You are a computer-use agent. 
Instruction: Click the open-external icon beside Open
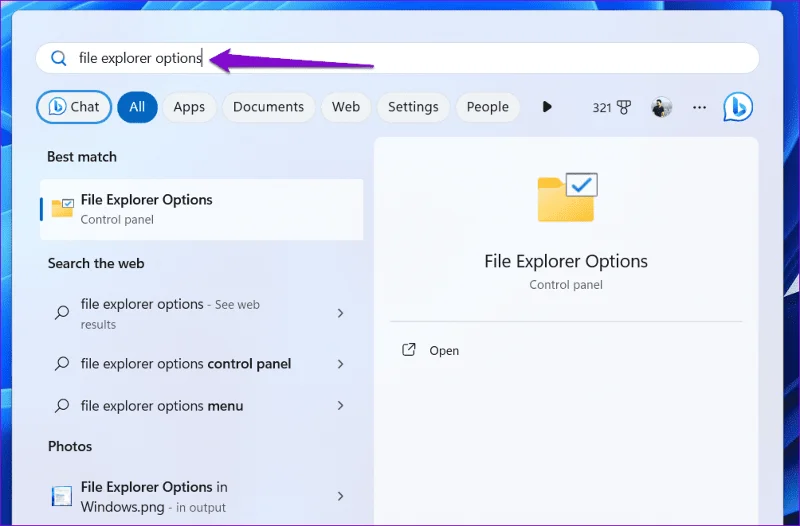[x=409, y=349]
